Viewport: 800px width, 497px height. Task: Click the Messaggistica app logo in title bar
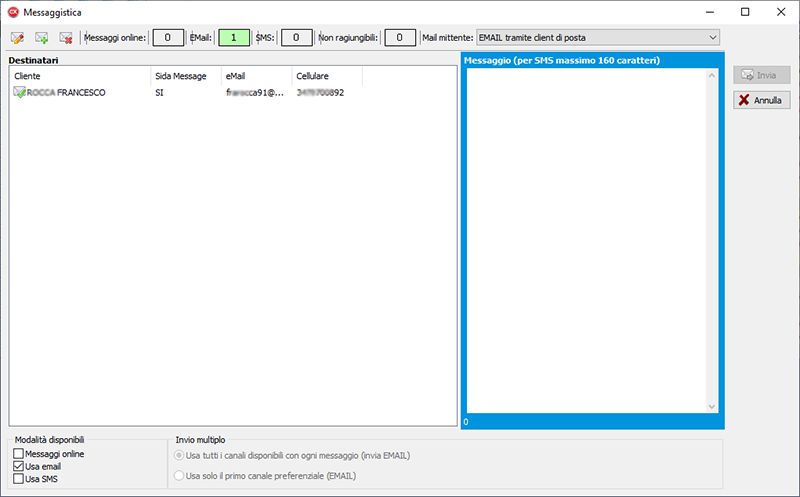(14, 12)
